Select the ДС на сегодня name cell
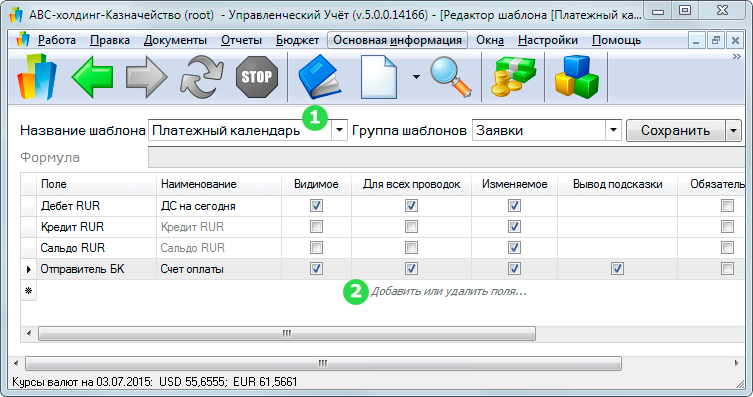 [x=219, y=205]
